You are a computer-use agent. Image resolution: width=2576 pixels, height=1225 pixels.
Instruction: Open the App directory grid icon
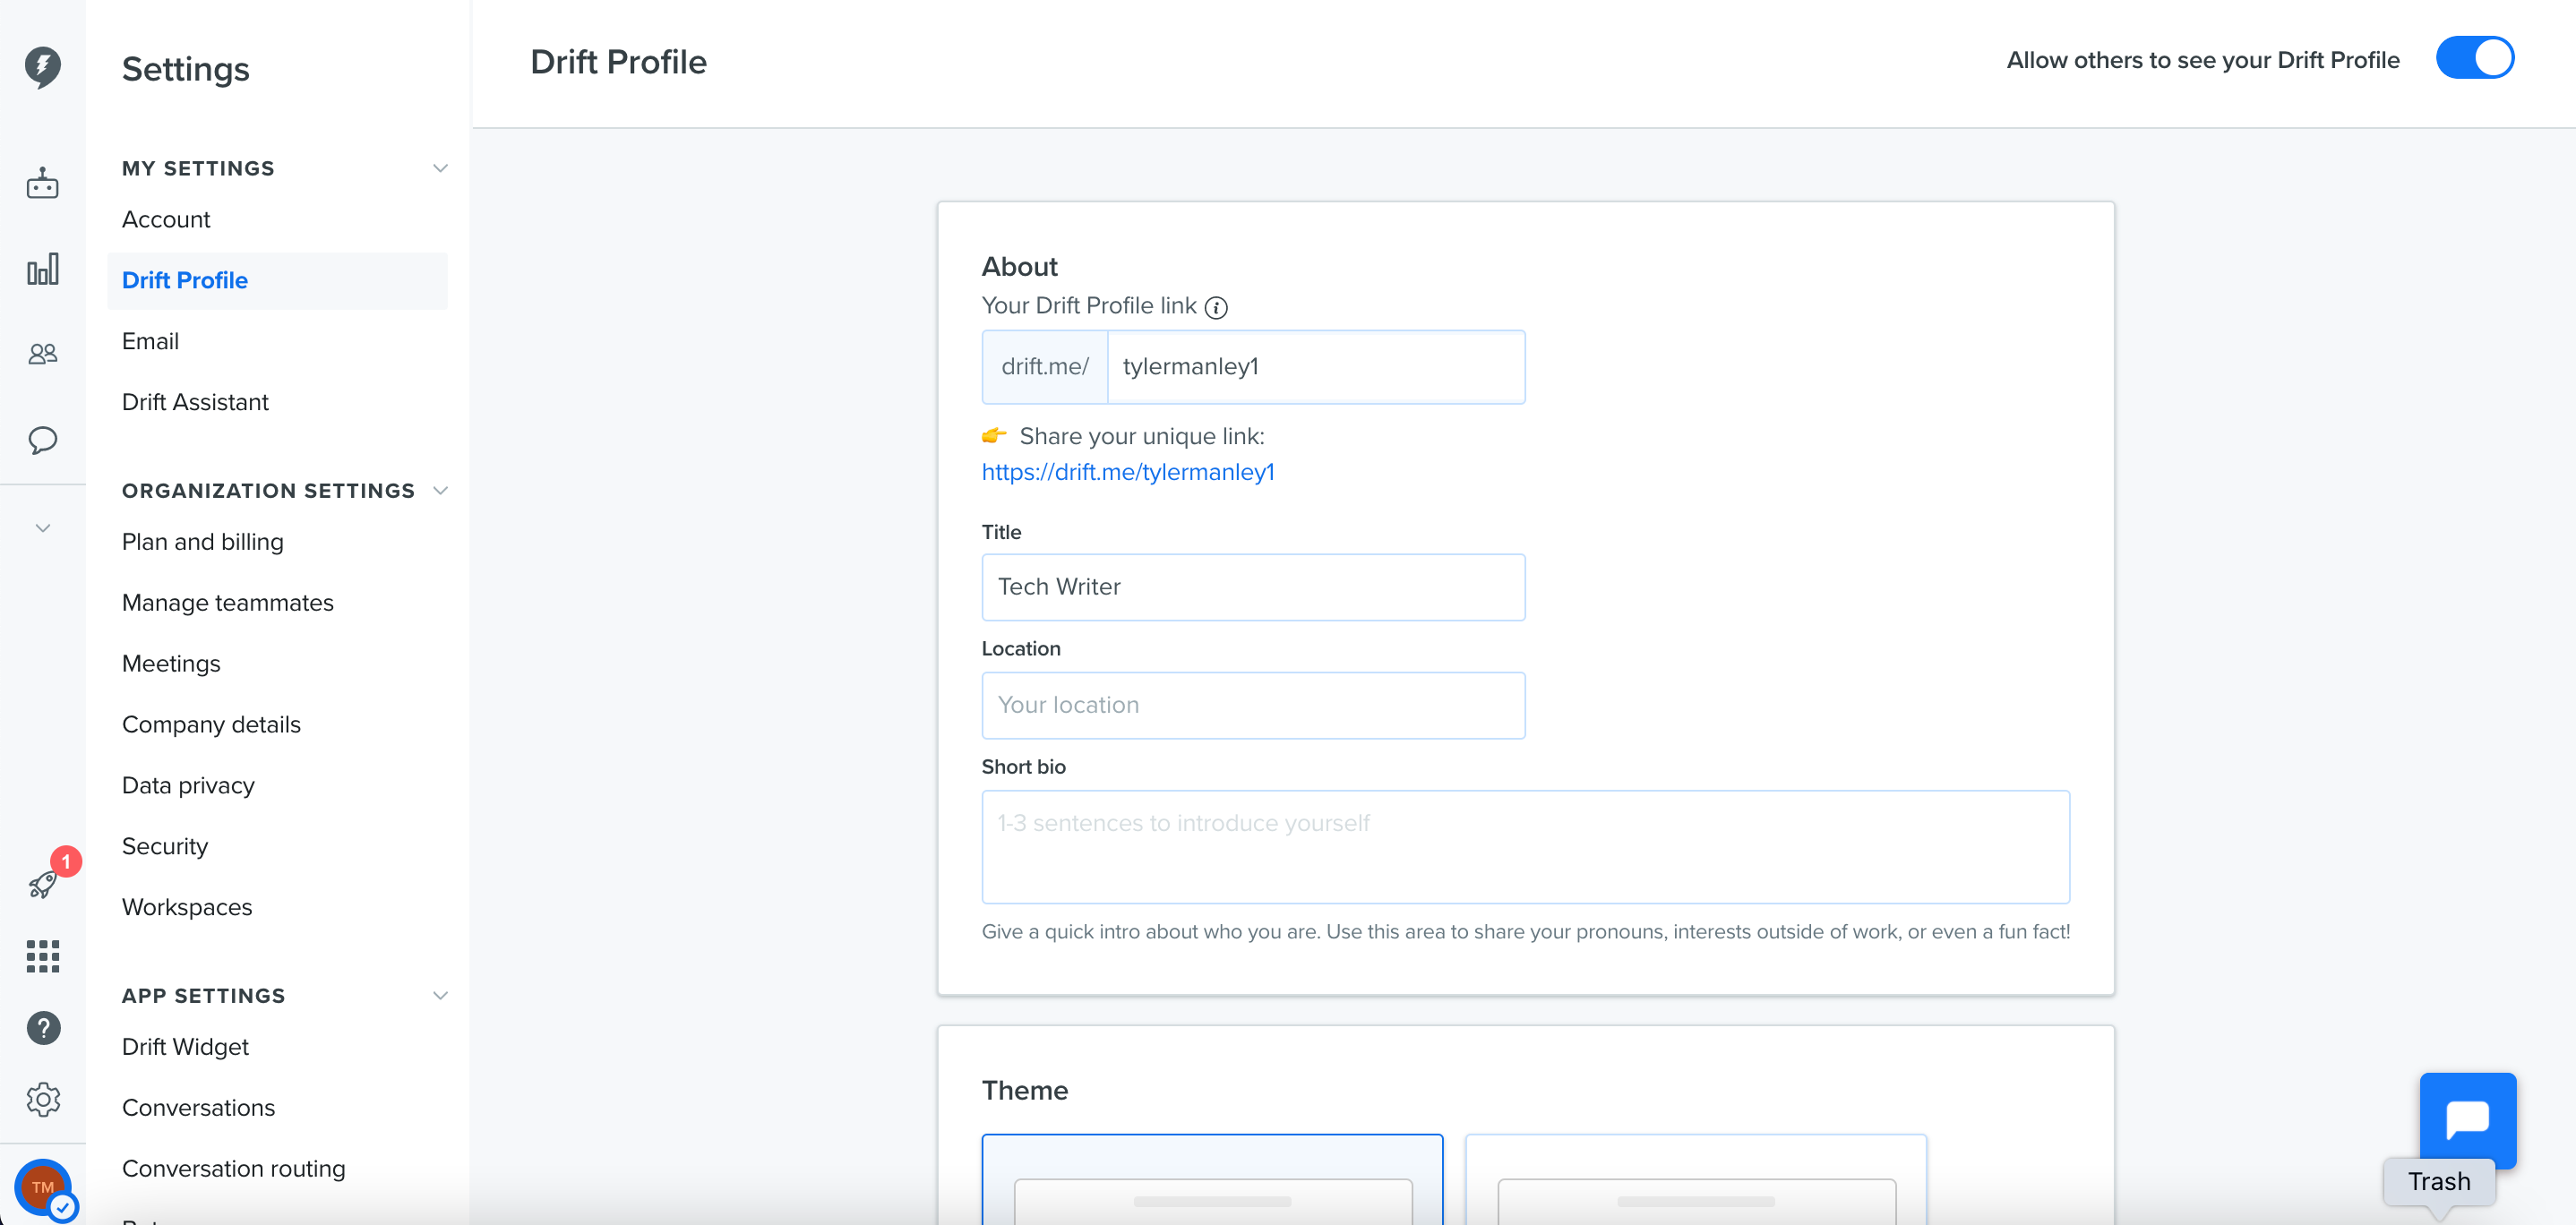pyautogui.click(x=43, y=956)
